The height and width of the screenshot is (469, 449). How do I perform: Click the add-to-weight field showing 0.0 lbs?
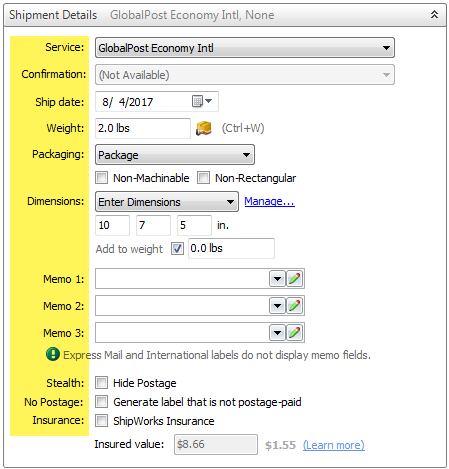tap(231, 248)
